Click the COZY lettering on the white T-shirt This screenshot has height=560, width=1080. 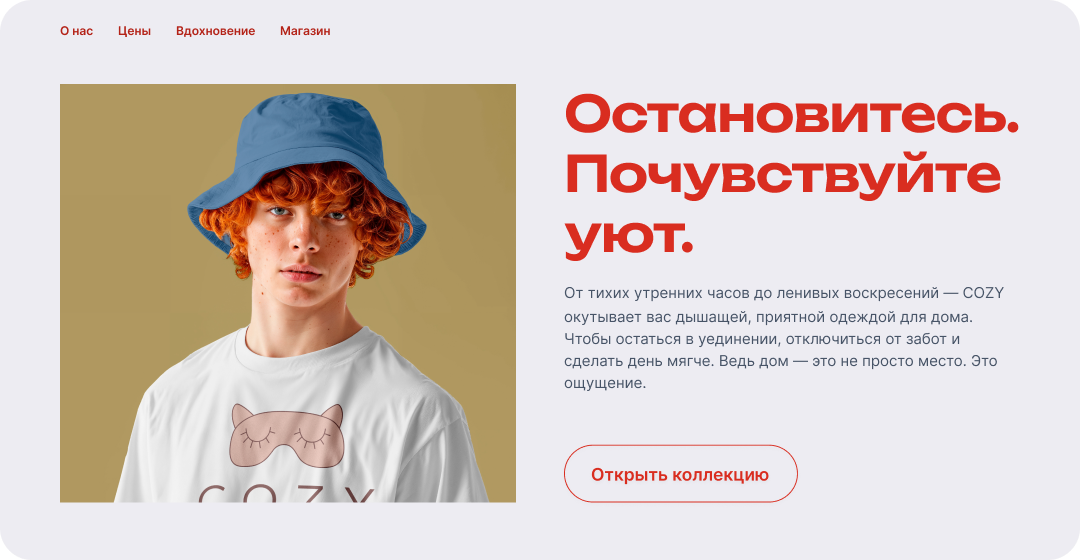[287, 494]
